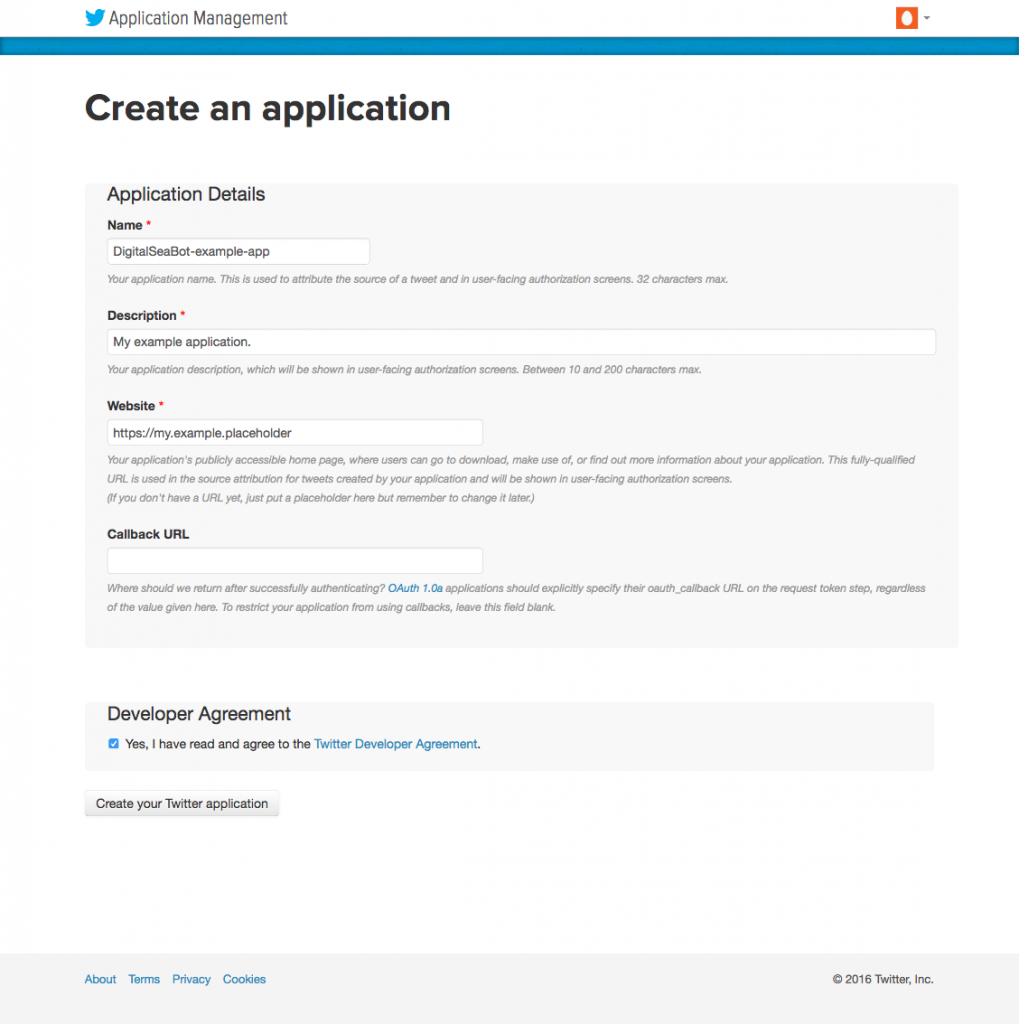The height and width of the screenshot is (1024, 1019).
Task: Open the Twitter Developer Agreement link
Action: [x=395, y=744]
